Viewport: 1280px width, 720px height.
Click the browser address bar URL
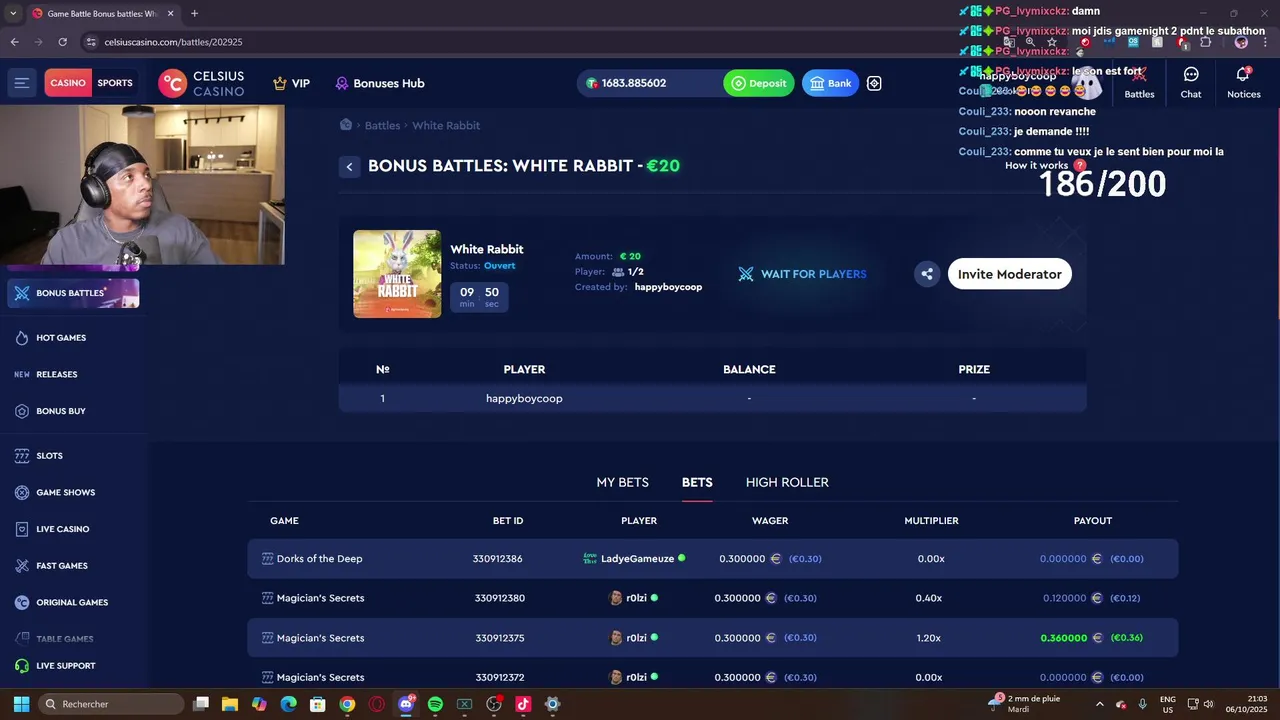(x=173, y=42)
